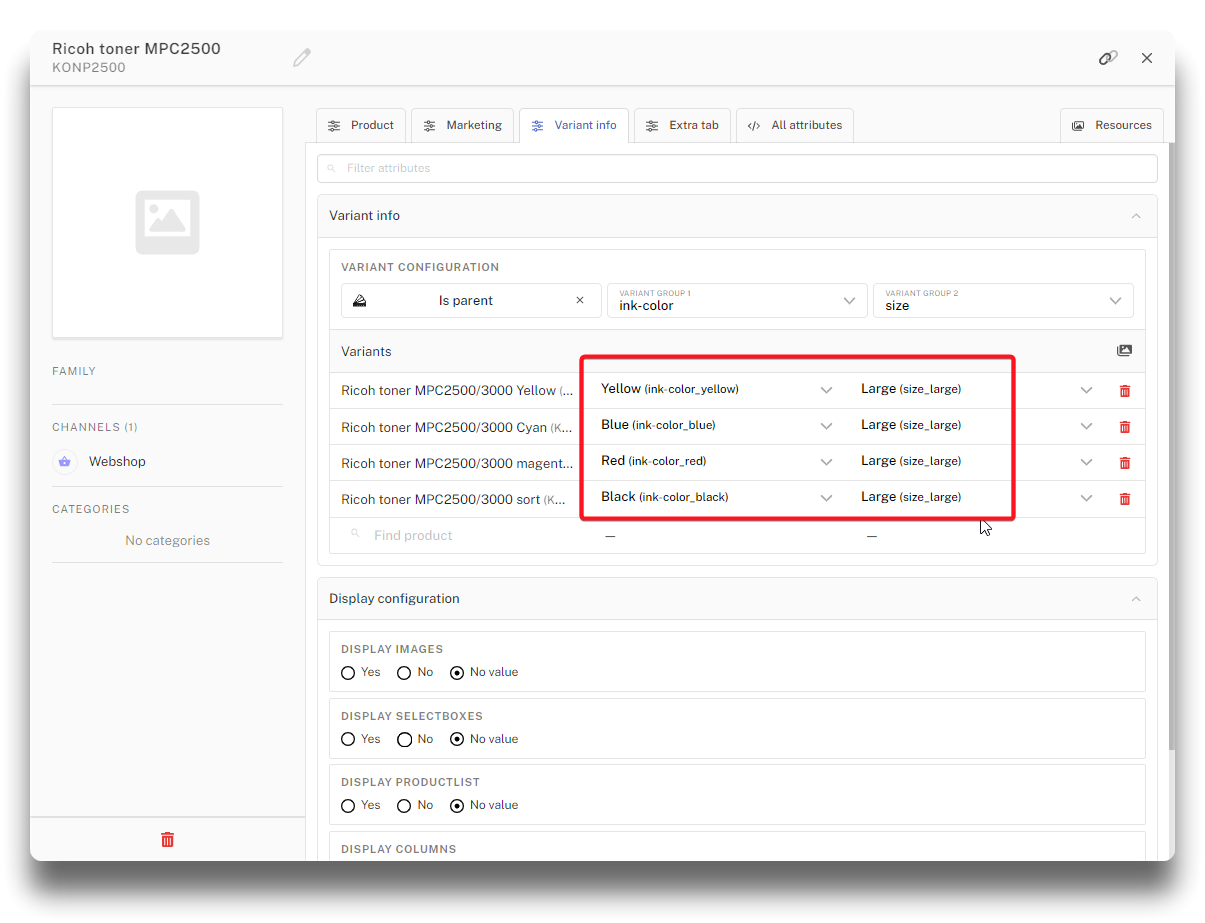The height and width of the screenshot is (923, 1205).
Task: Delete the Yellow toner variant row
Action: (x=1124, y=391)
